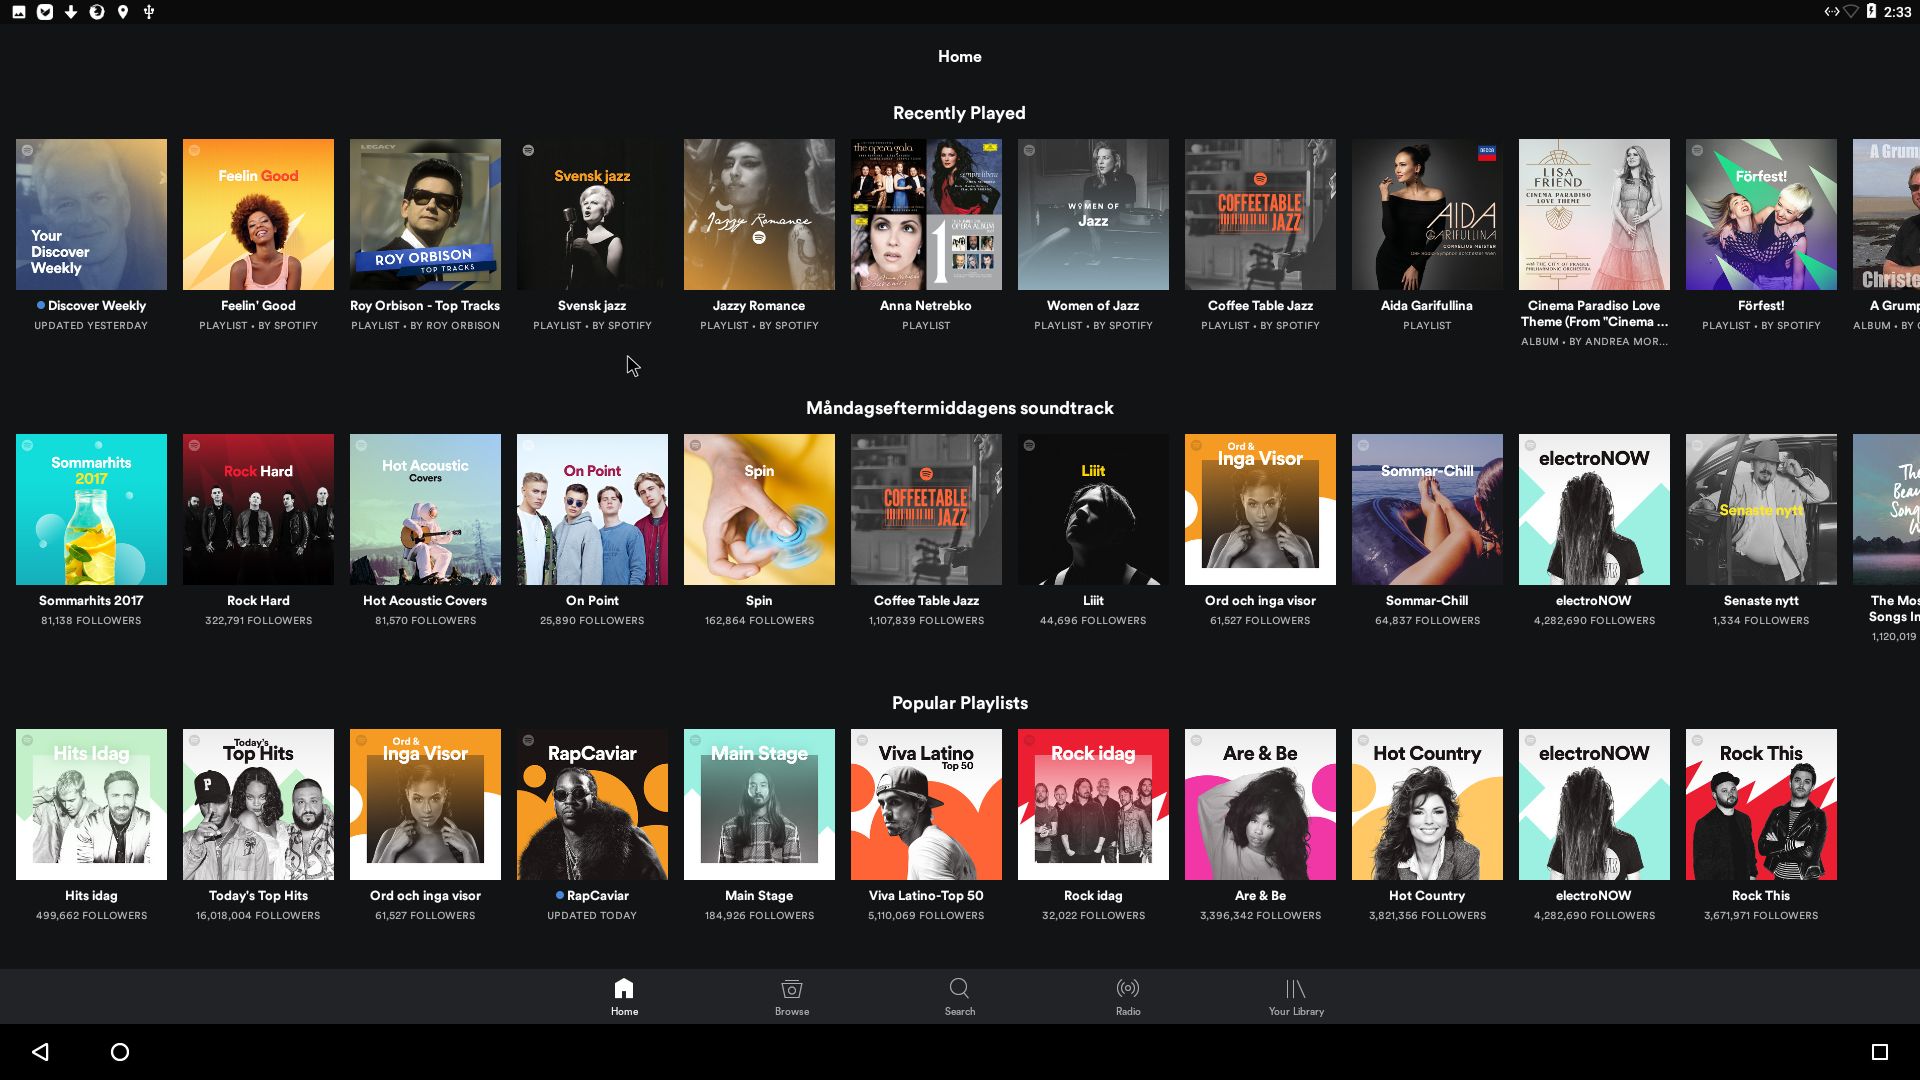Open Anna Netrebko playlist cover
Image resolution: width=1920 pixels, height=1080 pixels.
926,214
